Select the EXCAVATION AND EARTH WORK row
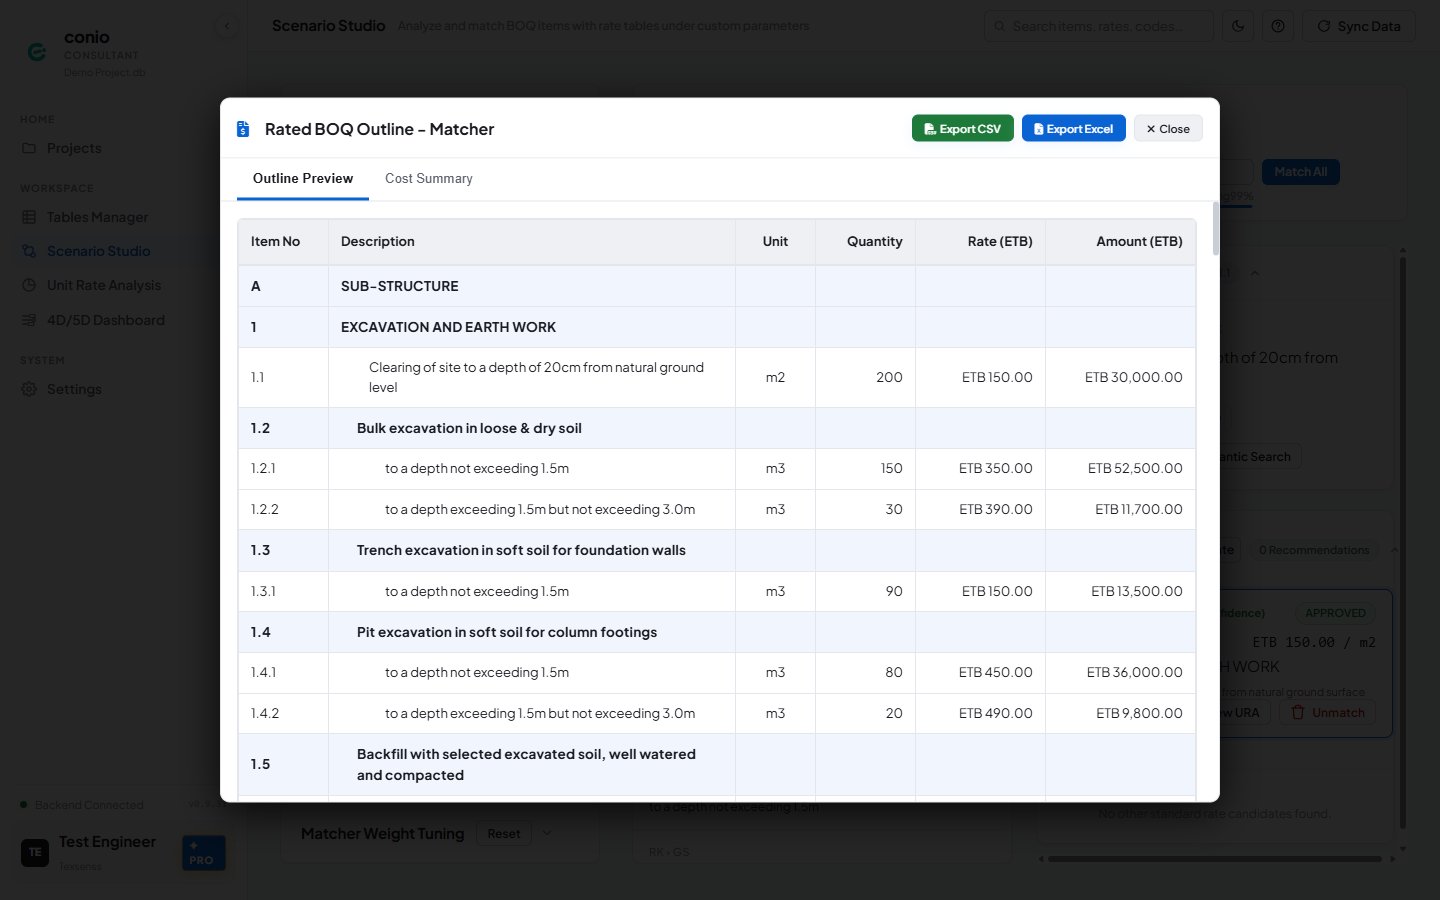This screenshot has height=900, width=1440. click(x=717, y=327)
